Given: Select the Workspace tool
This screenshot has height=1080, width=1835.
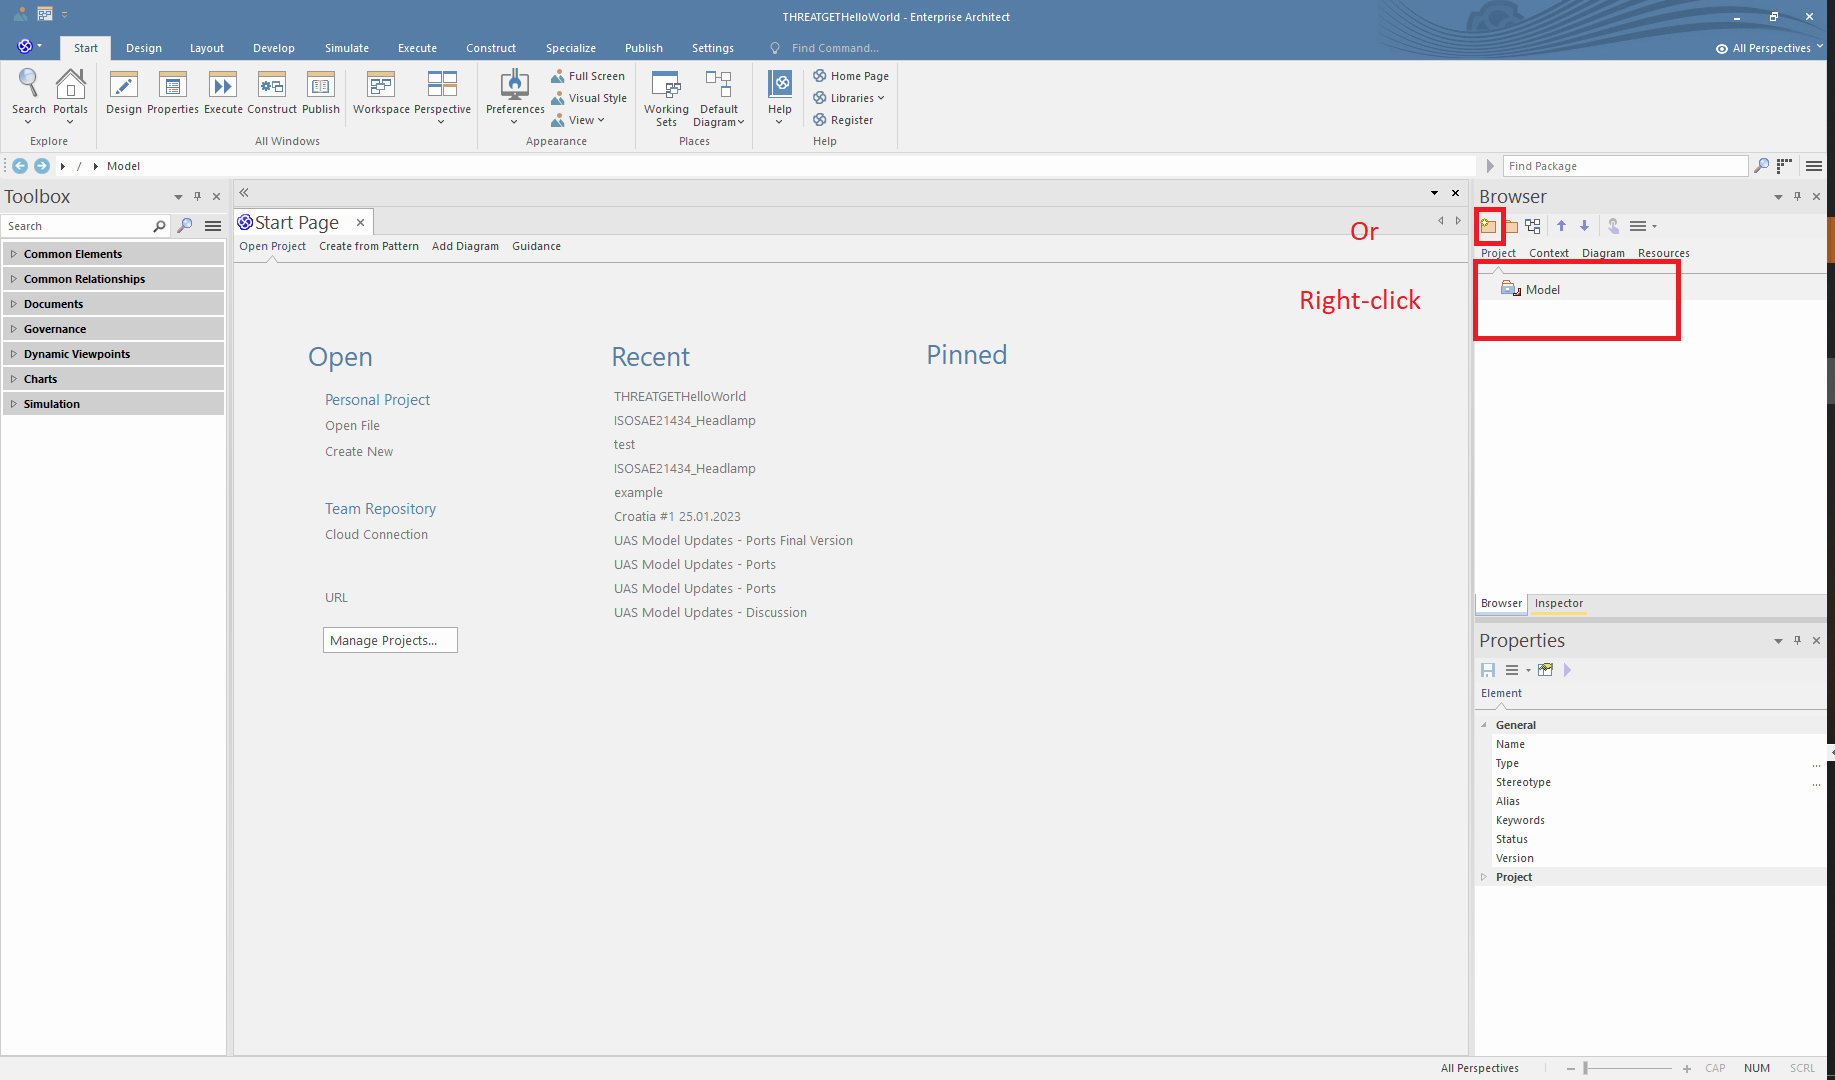Looking at the screenshot, I should (380, 95).
